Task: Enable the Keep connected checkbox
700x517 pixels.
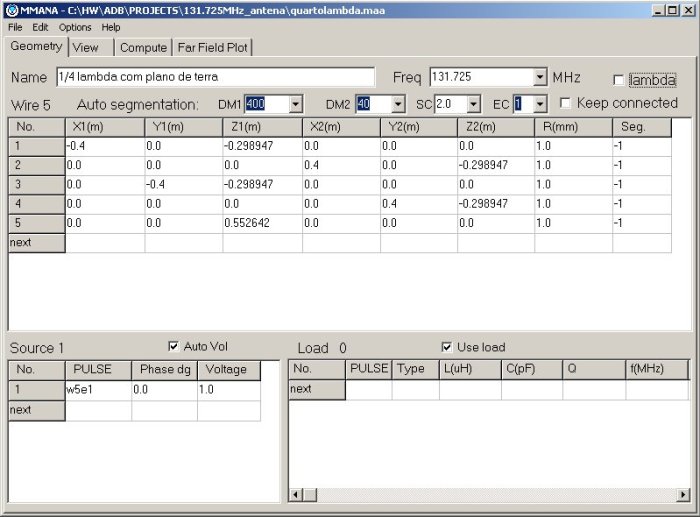Action: point(565,103)
